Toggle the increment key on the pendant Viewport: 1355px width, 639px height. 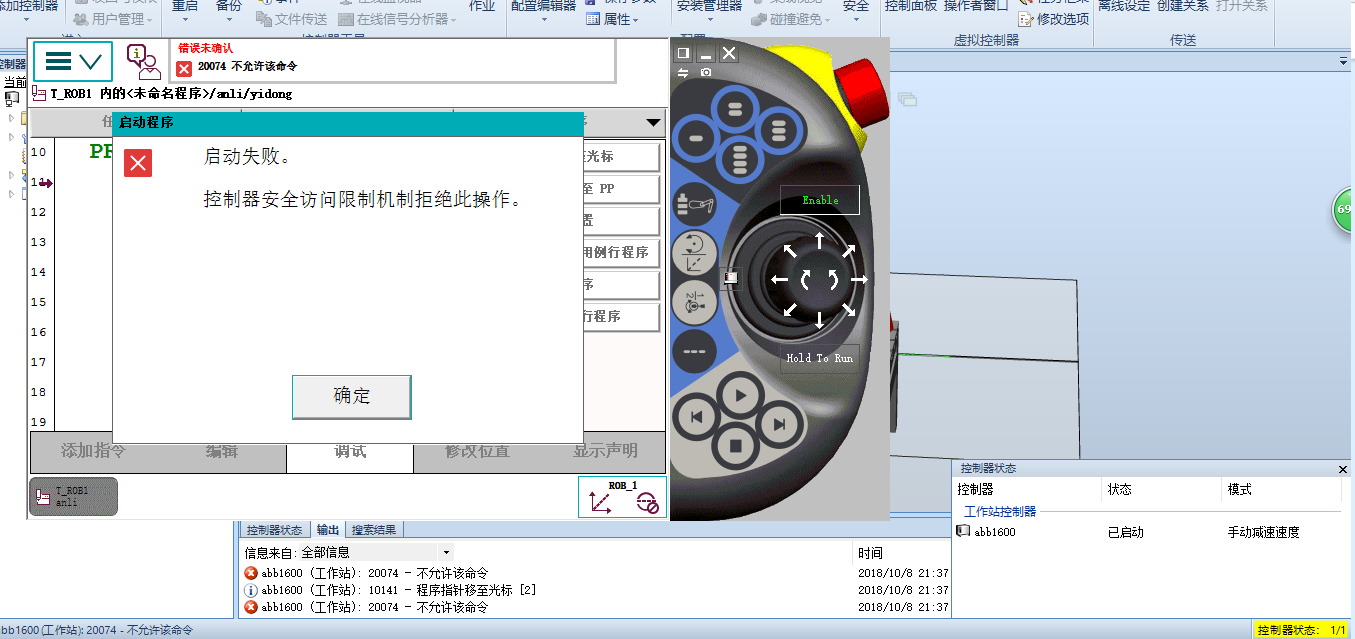[x=693, y=351]
